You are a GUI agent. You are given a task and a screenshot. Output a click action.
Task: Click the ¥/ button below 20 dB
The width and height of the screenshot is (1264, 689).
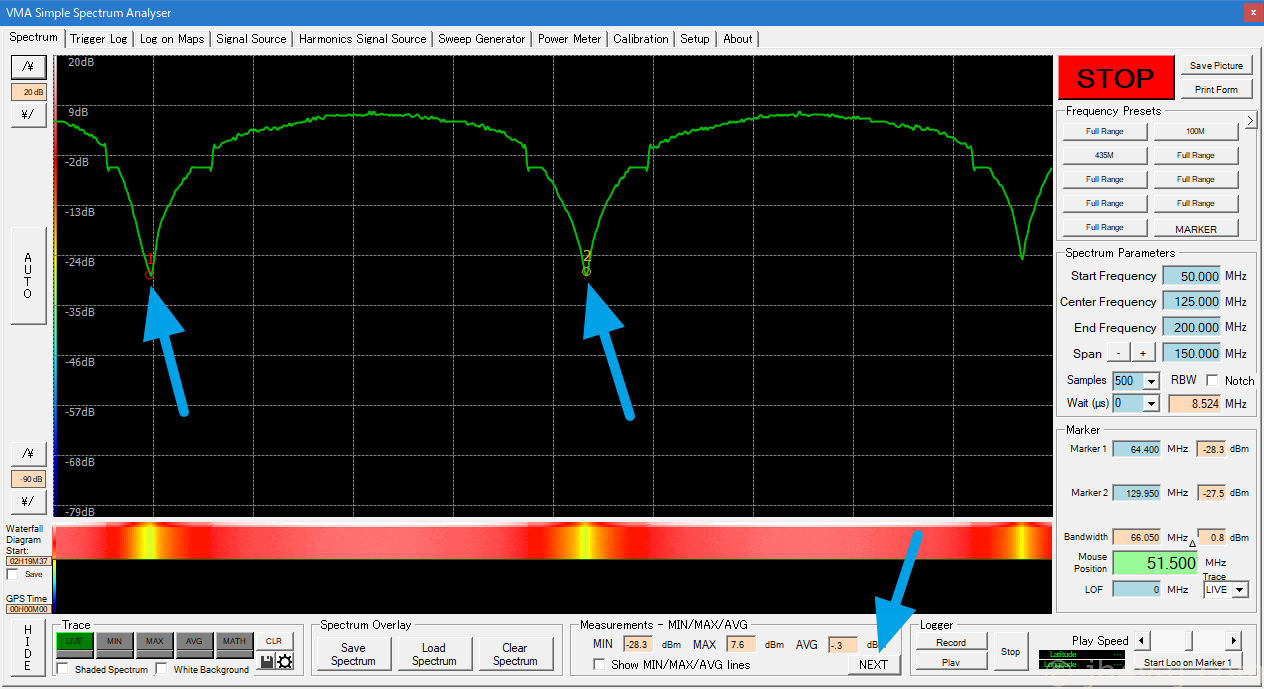(x=28, y=115)
